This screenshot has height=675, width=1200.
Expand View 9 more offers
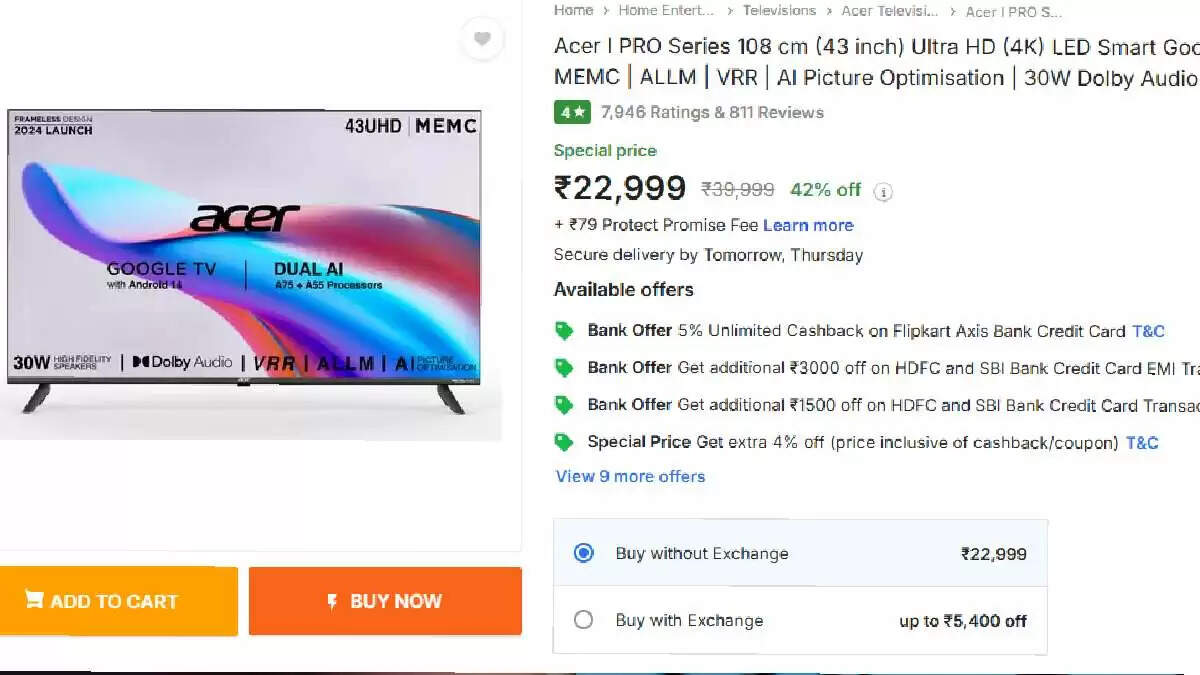click(630, 476)
